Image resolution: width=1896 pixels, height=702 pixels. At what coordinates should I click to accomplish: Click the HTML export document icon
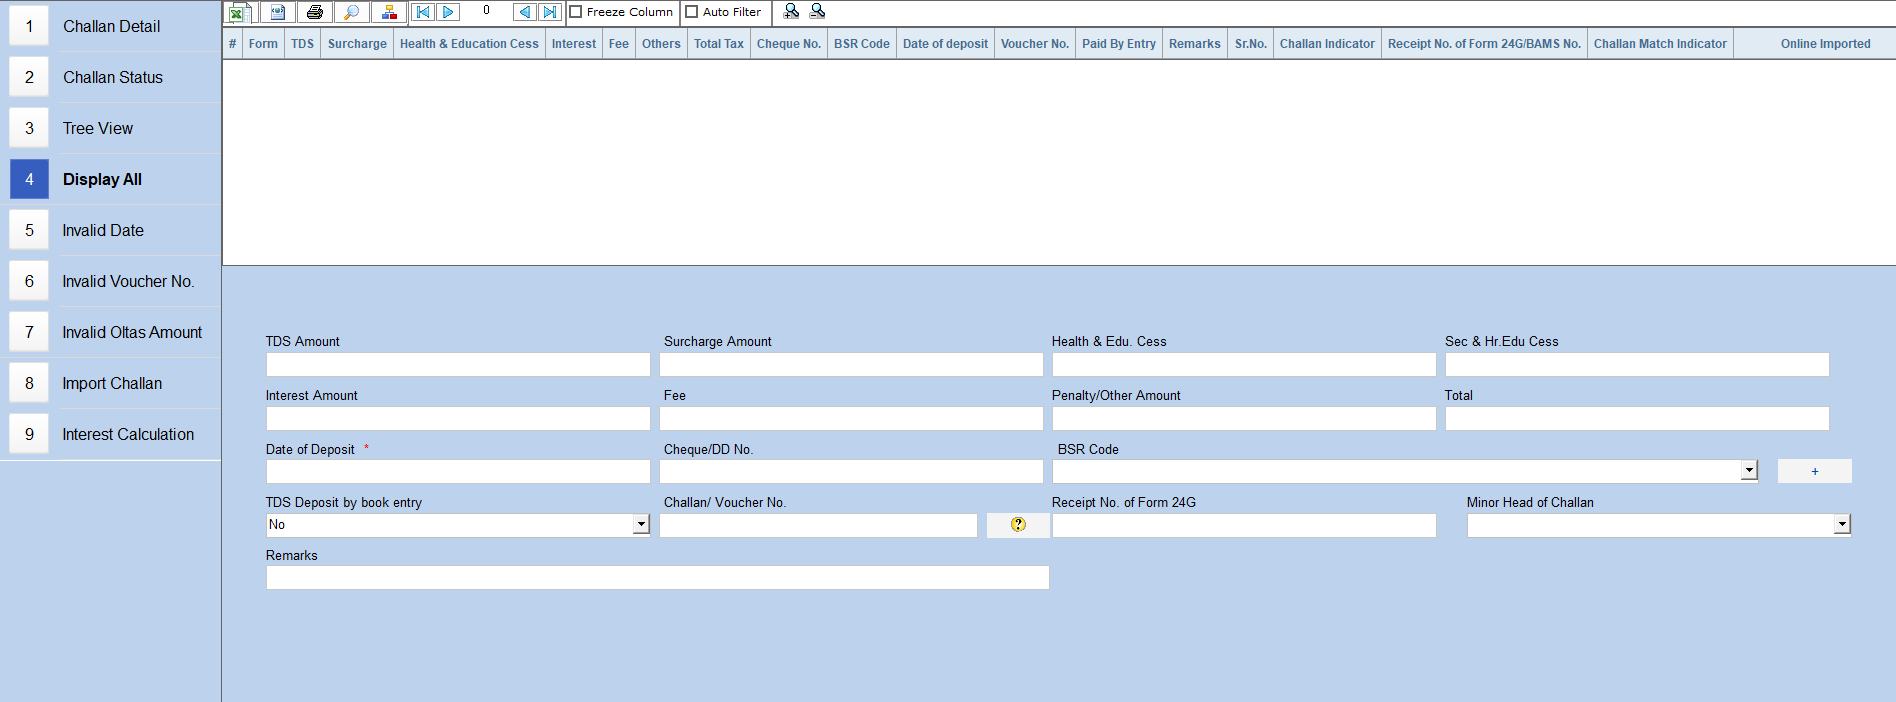coord(277,12)
